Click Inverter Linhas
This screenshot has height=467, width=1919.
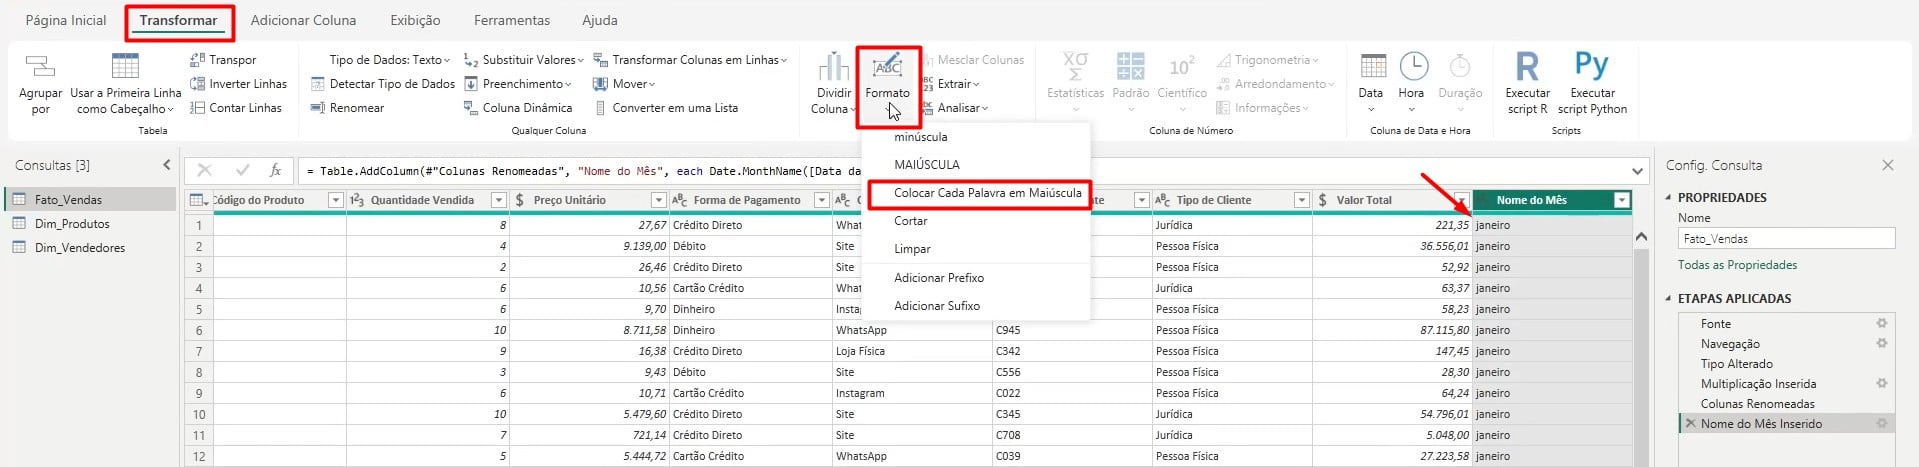pos(238,84)
